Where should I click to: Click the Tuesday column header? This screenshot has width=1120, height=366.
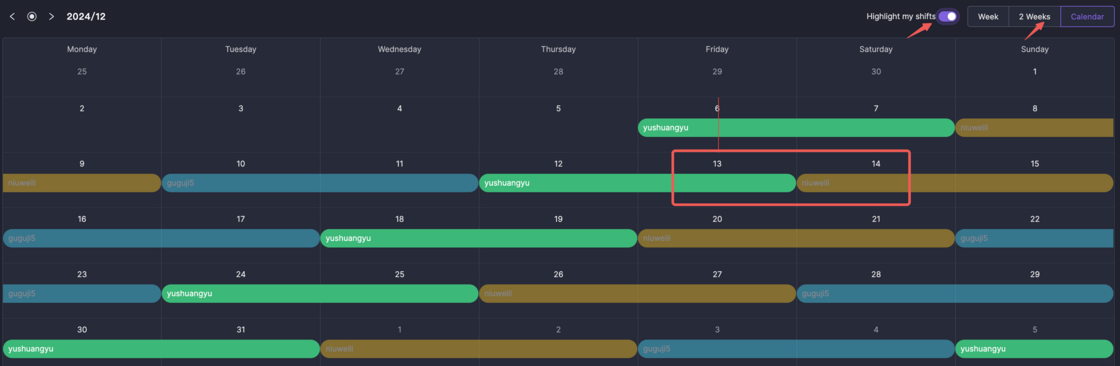point(241,49)
